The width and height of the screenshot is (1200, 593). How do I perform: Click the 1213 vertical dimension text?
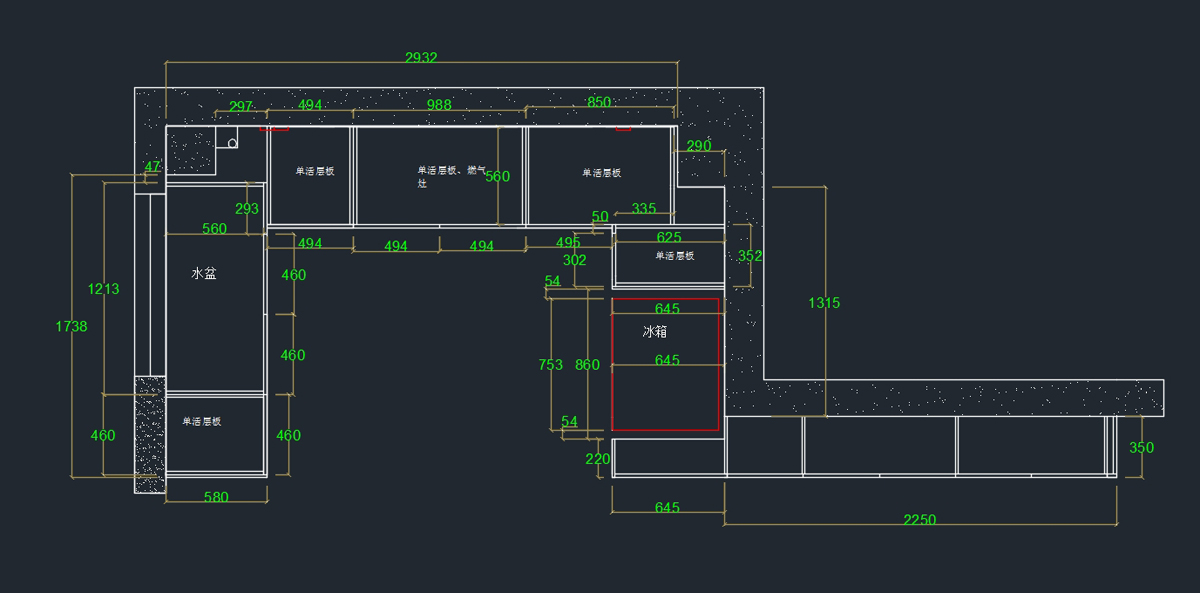pos(103,289)
